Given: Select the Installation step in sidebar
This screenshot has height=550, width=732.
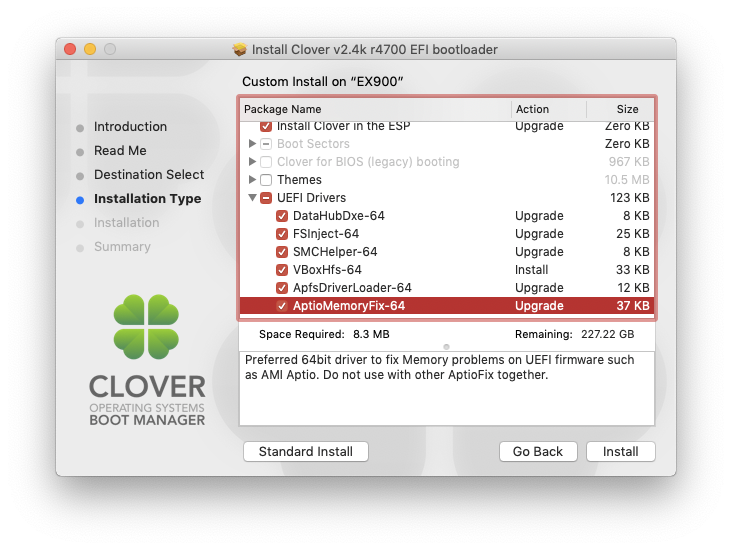Looking at the screenshot, I should coord(127,223).
